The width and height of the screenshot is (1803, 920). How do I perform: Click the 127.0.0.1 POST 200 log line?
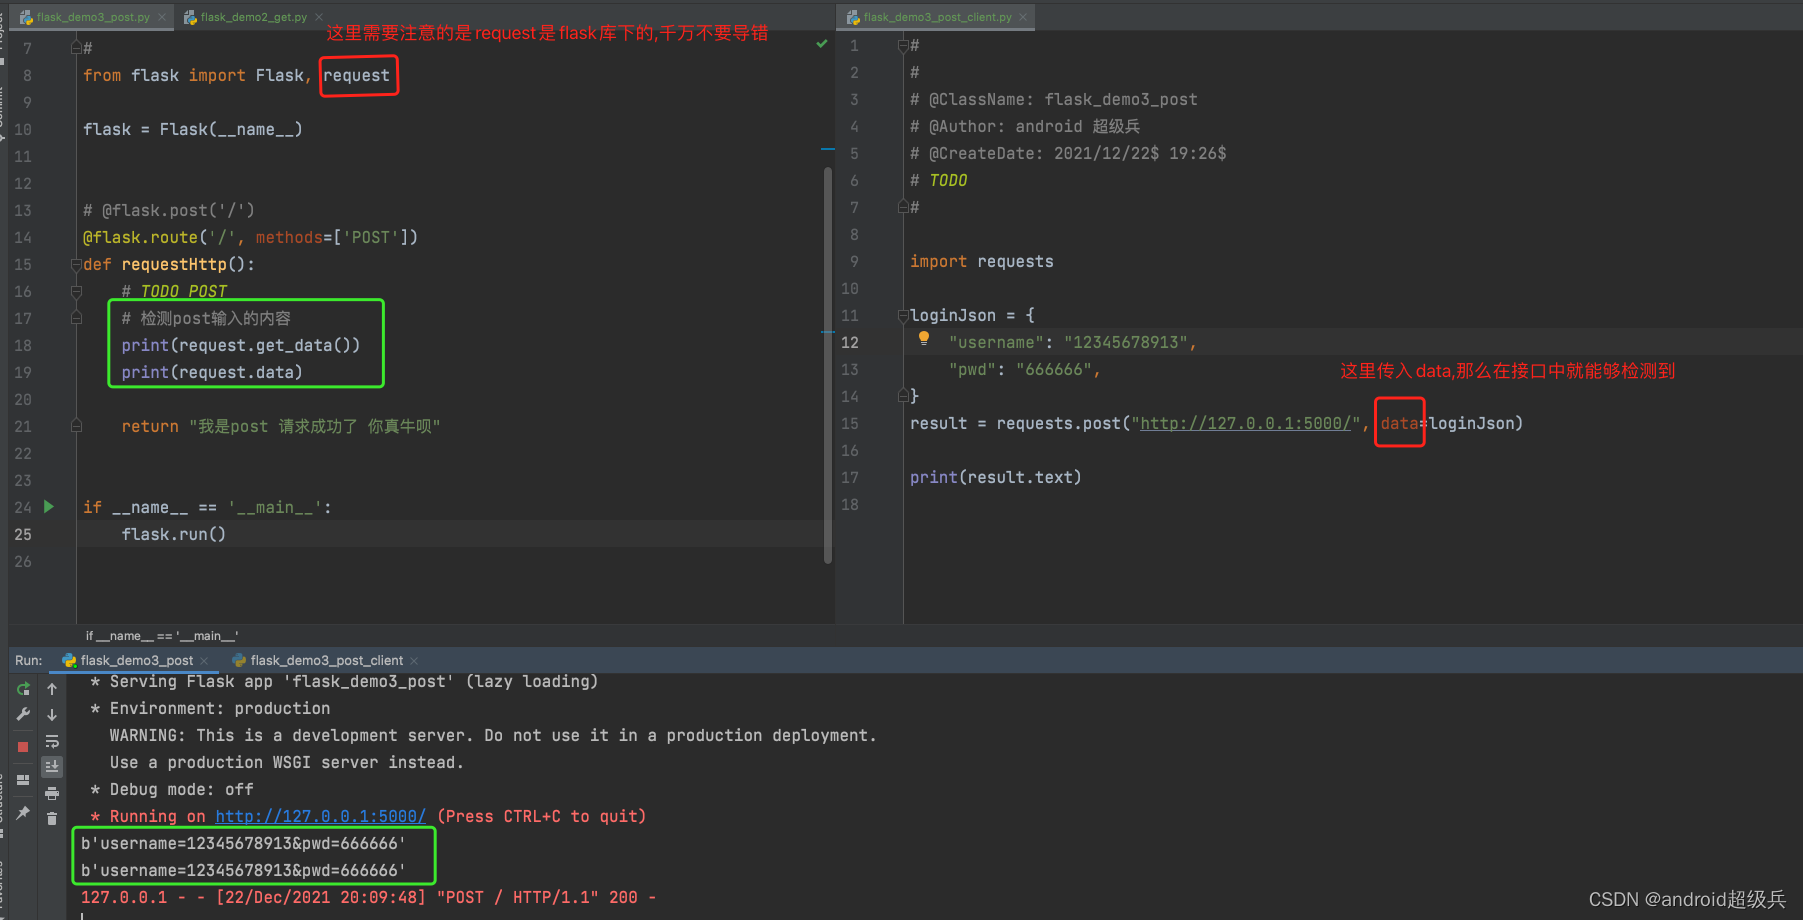pos(368,897)
